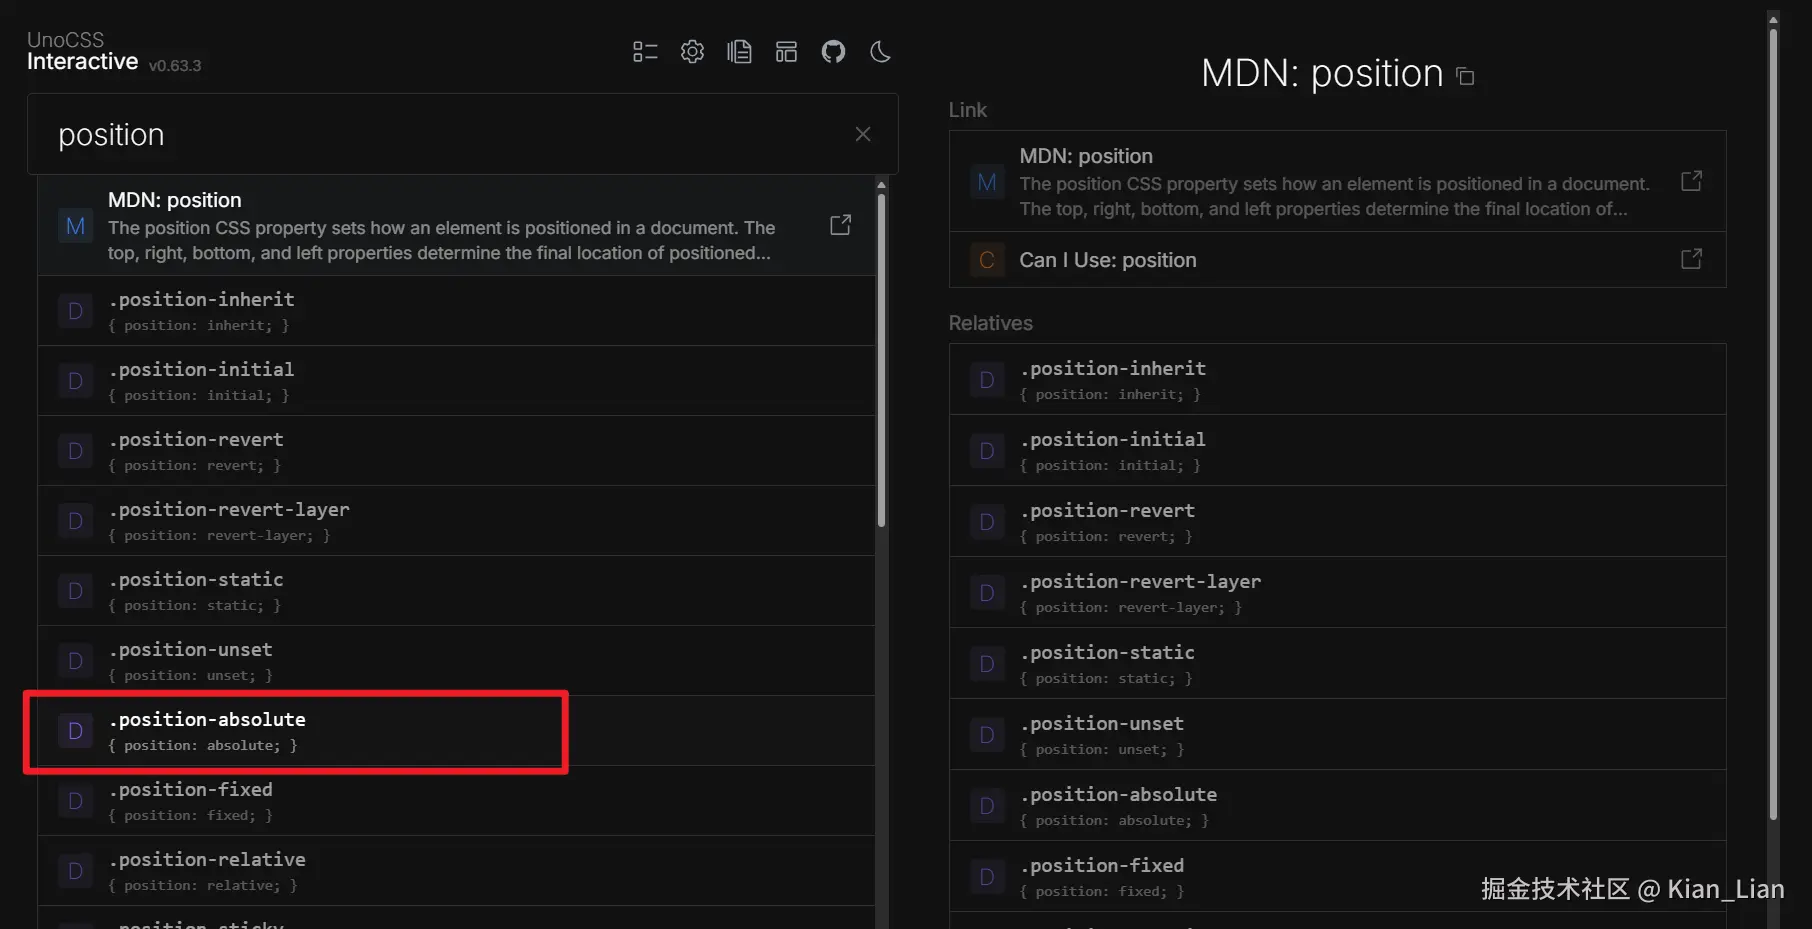Open the list view icon in header
Screen dimensions: 1812x929
click(645, 52)
